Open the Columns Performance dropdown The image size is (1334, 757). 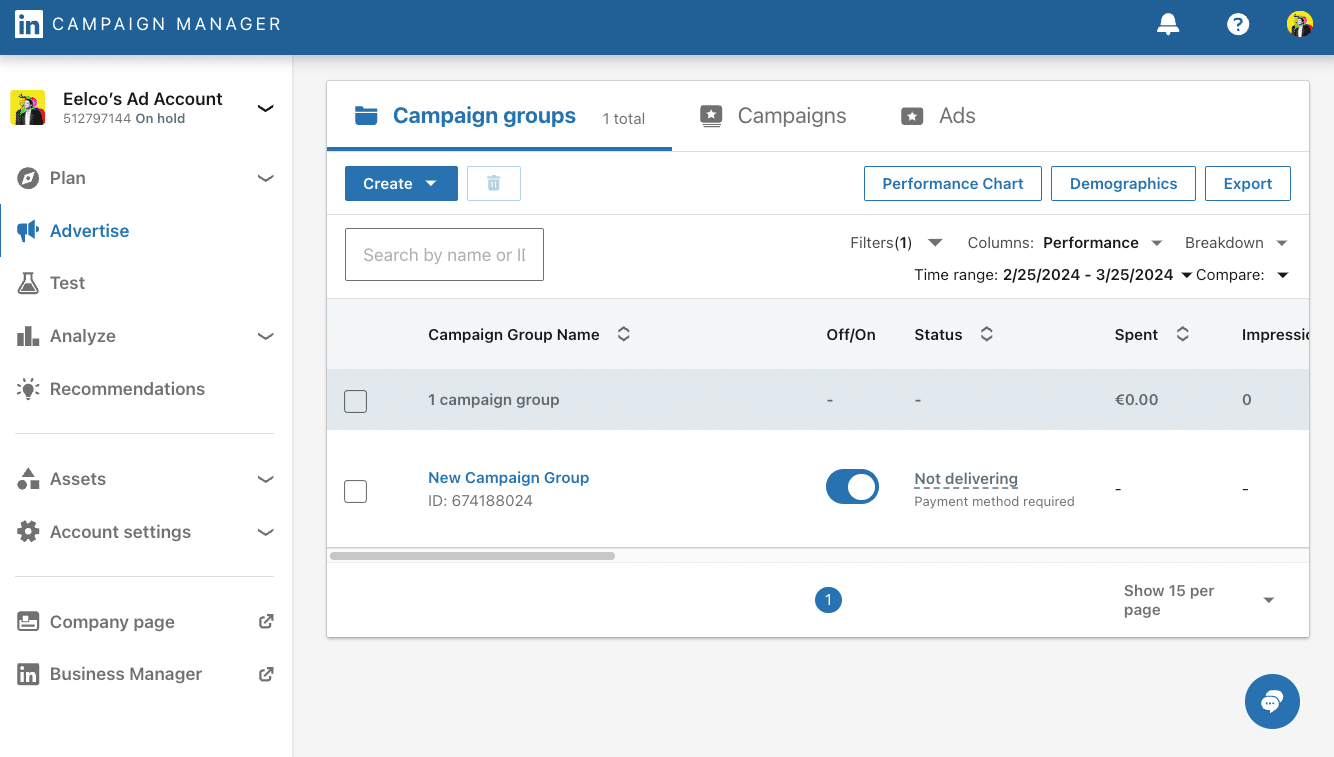(x=1065, y=243)
